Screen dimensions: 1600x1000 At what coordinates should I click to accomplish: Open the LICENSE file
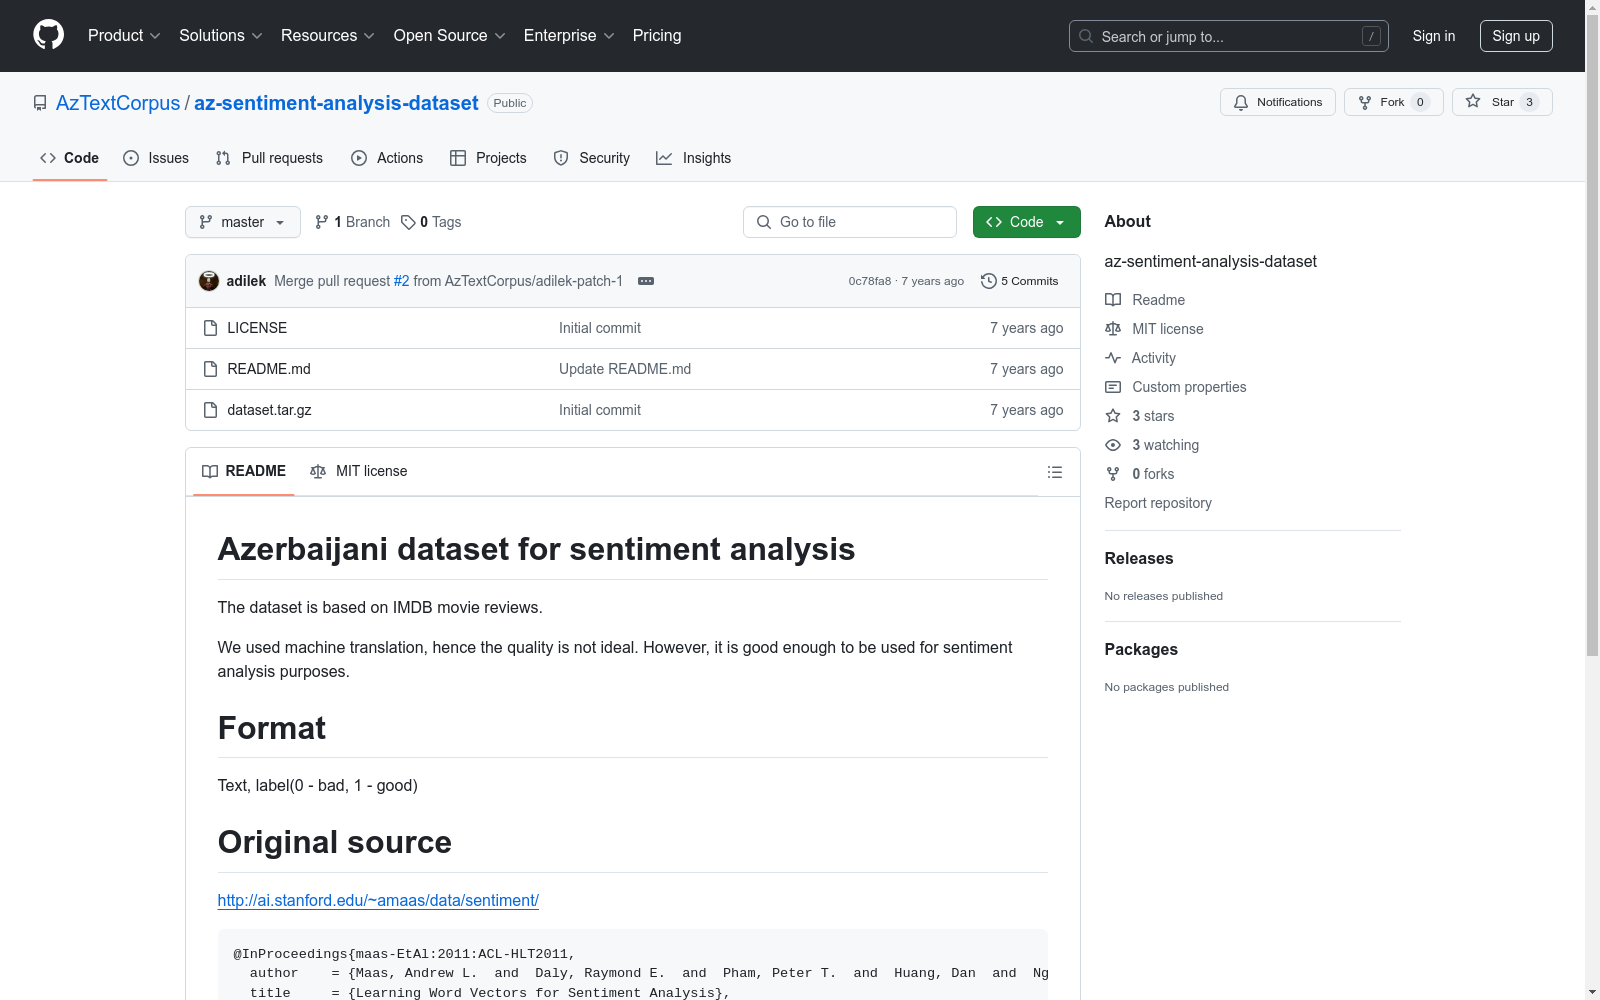[x=257, y=328]
